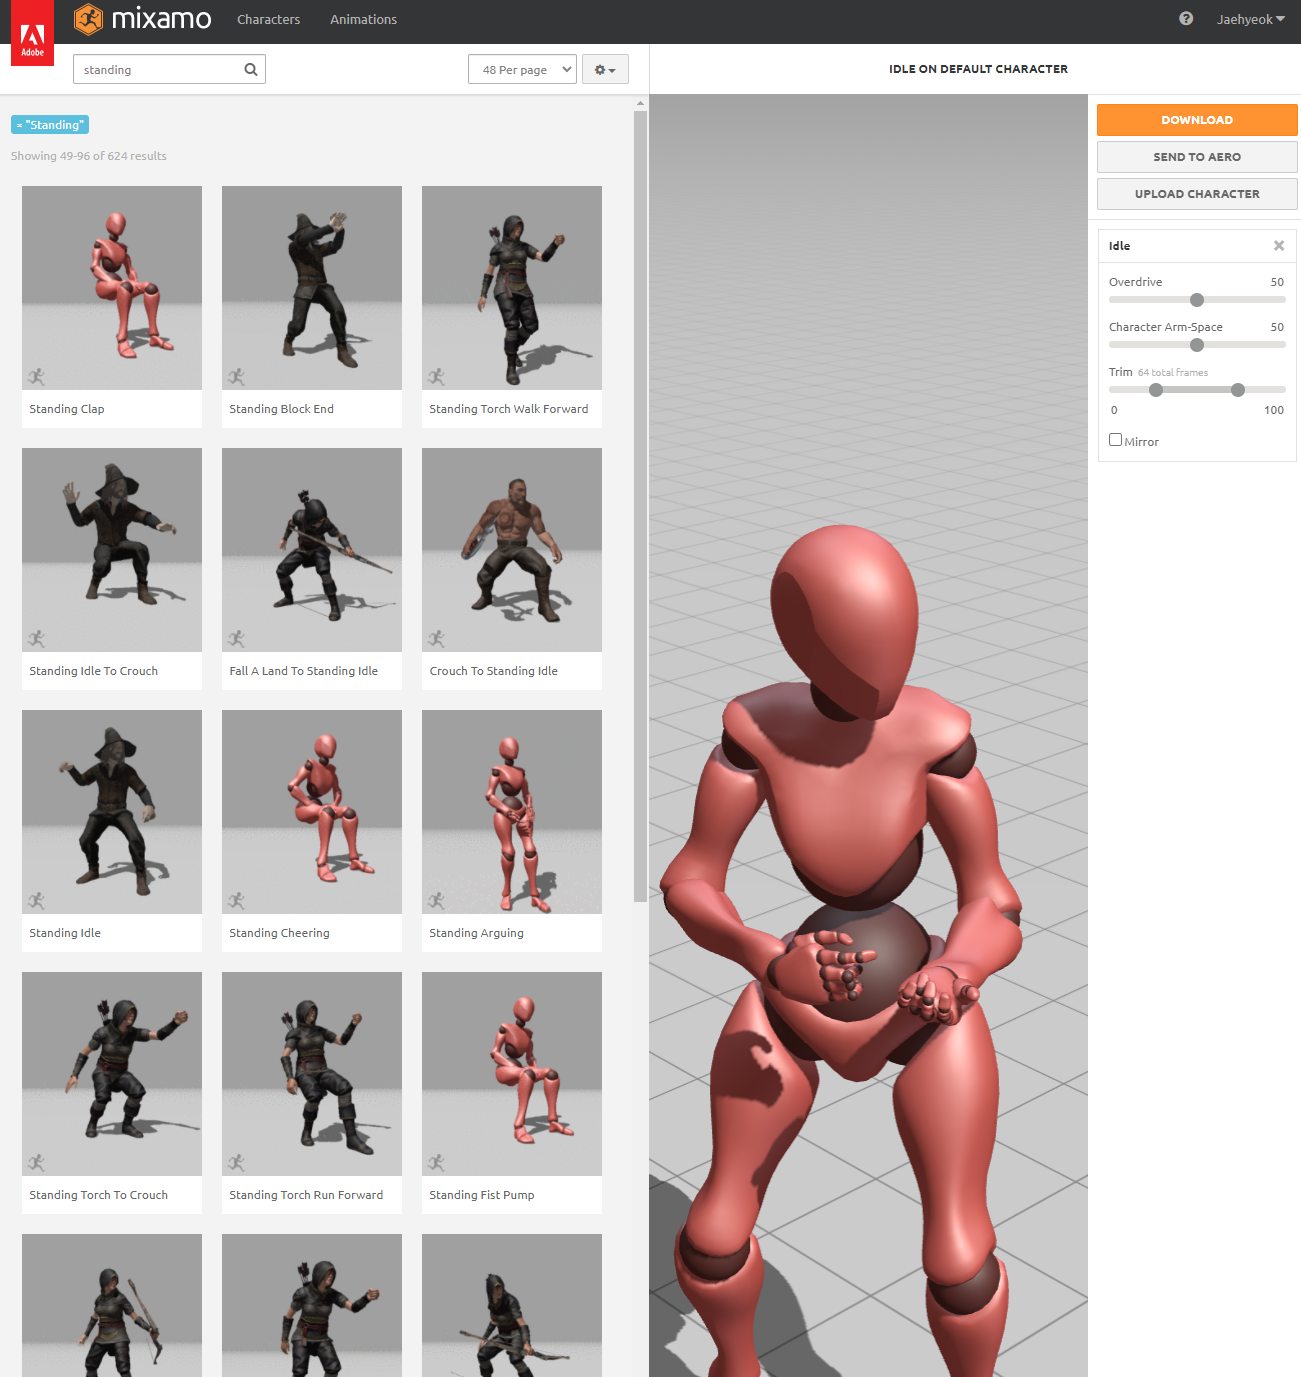
Task: Select the Crouch To Standing Idle thumbnail
Action: pos(512,550)
